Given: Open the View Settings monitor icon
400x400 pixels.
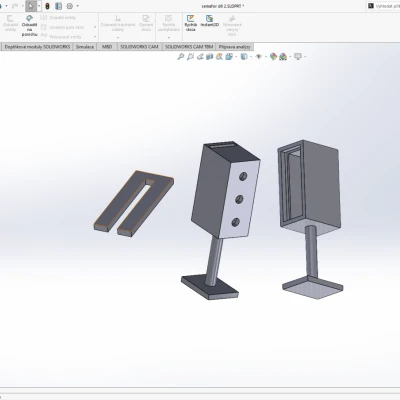Looking at the screenshot, I should pos(298,57).
